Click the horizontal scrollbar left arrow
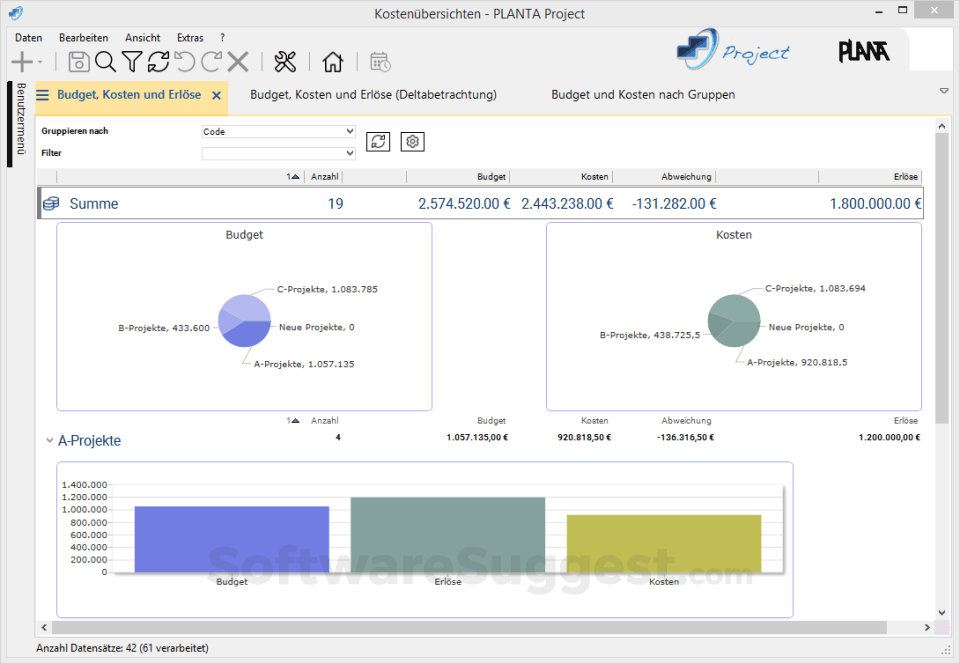This screenshot has width=960, height=664. pos(43,627)
